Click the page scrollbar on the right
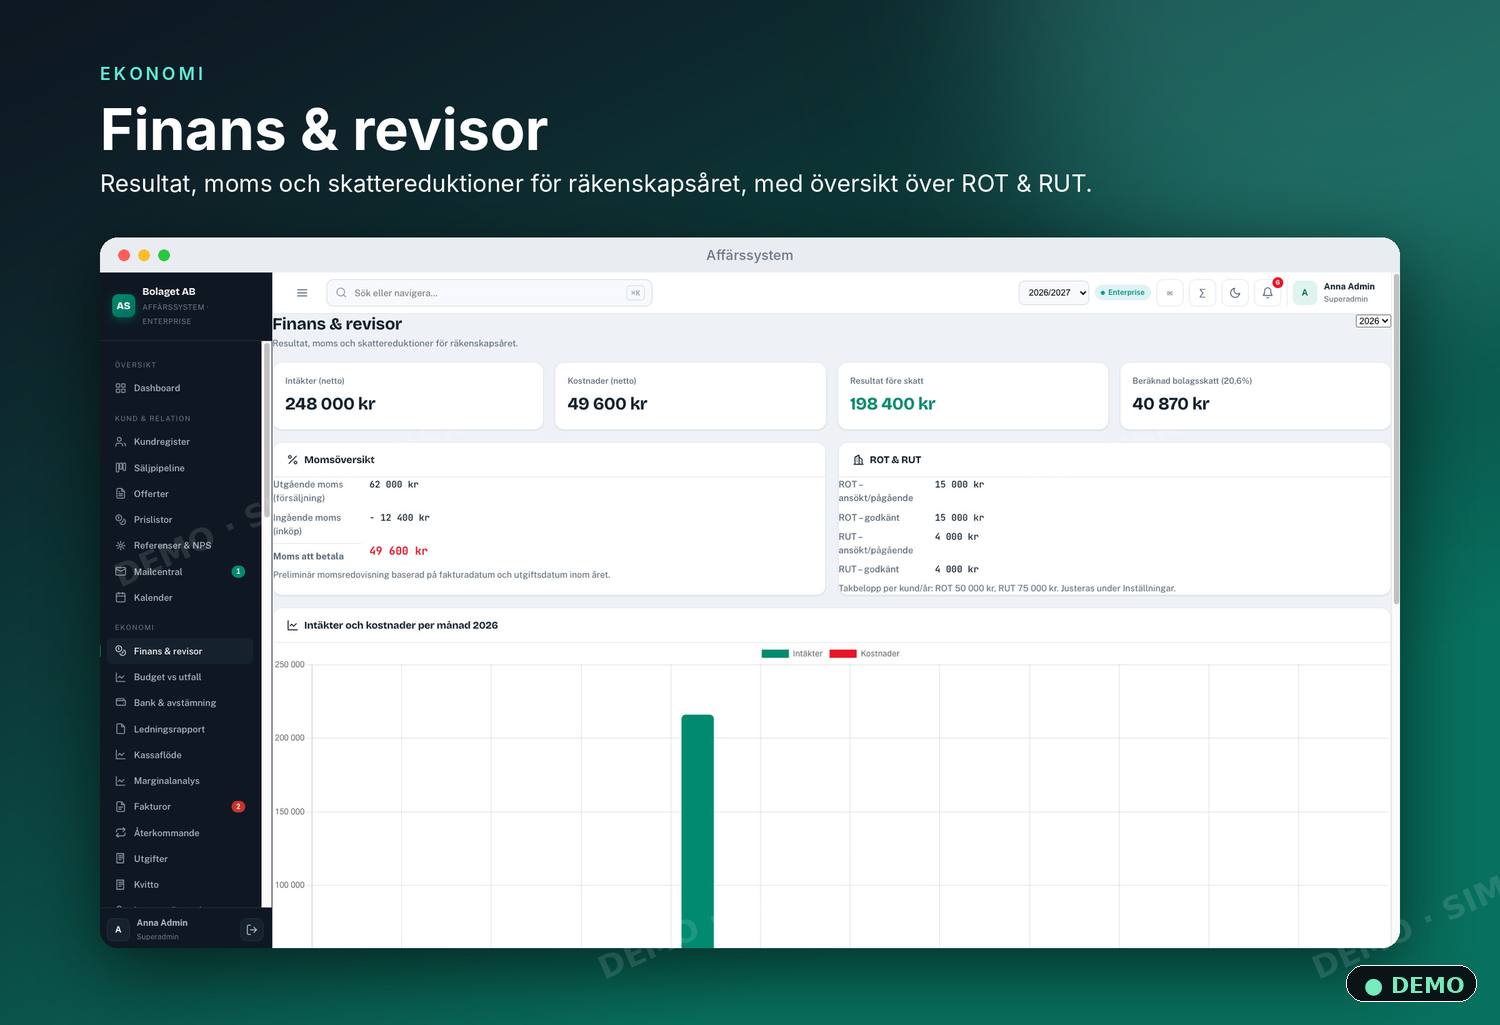Screen dimensions: 1500x1025 pyautogui.click(x=1396, y=440)
